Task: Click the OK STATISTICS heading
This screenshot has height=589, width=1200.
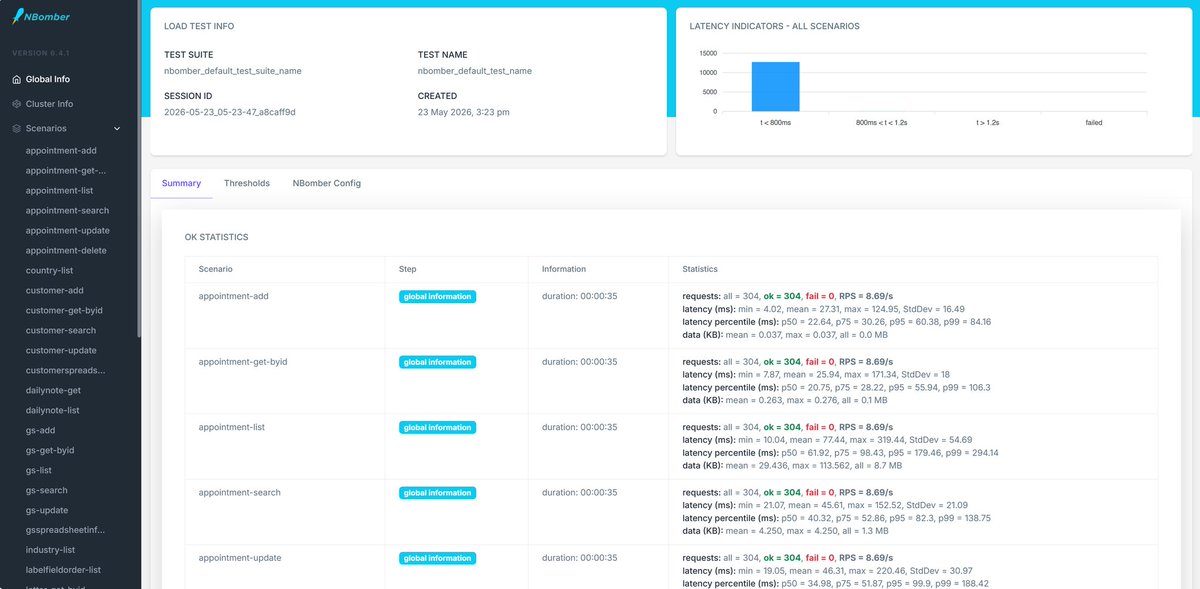Action: (217, 238)
